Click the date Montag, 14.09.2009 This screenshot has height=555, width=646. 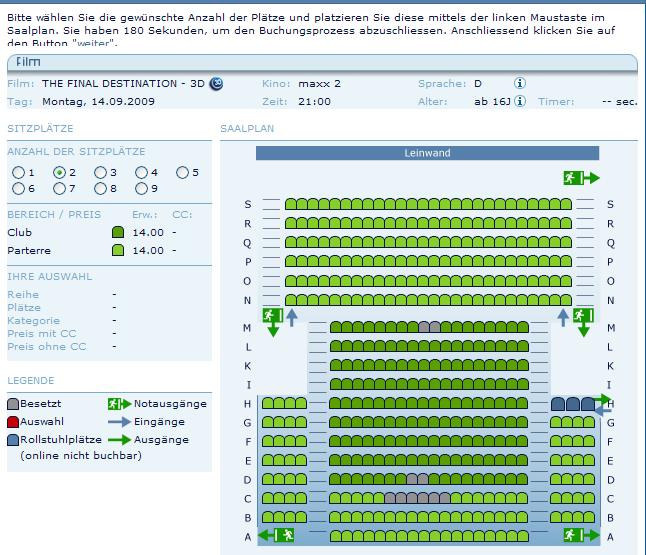(98, 102)
